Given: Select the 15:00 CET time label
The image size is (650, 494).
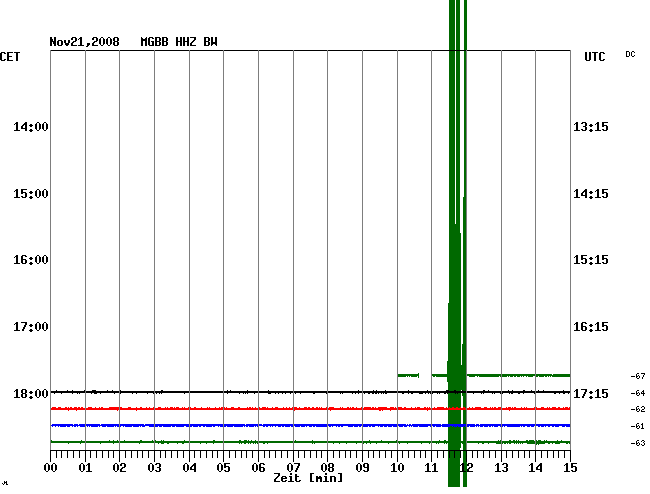Looking at the screenshot, I should (x=31, y=194).
